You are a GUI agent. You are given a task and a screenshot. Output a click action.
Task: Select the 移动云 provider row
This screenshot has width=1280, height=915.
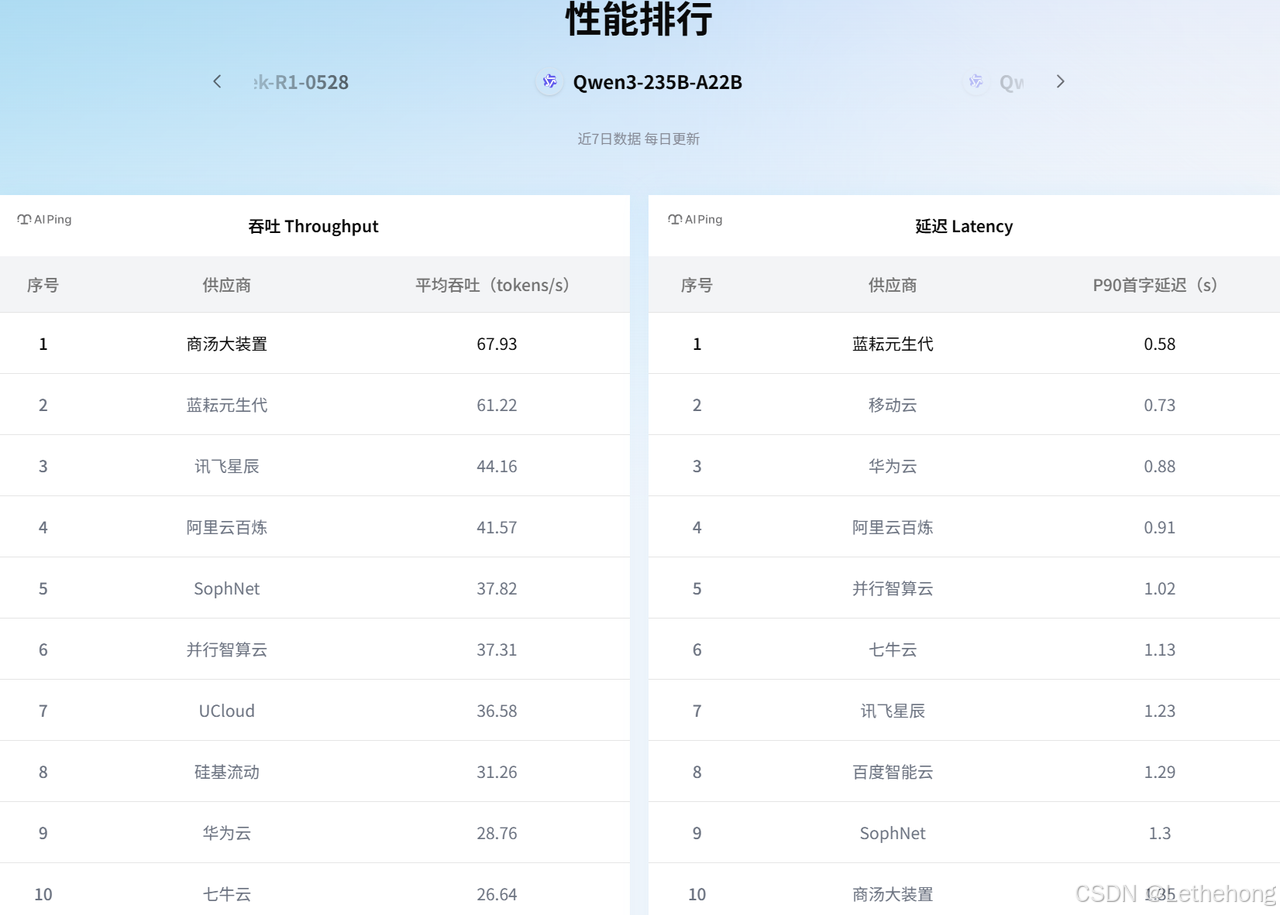click(x=964, y=405)
